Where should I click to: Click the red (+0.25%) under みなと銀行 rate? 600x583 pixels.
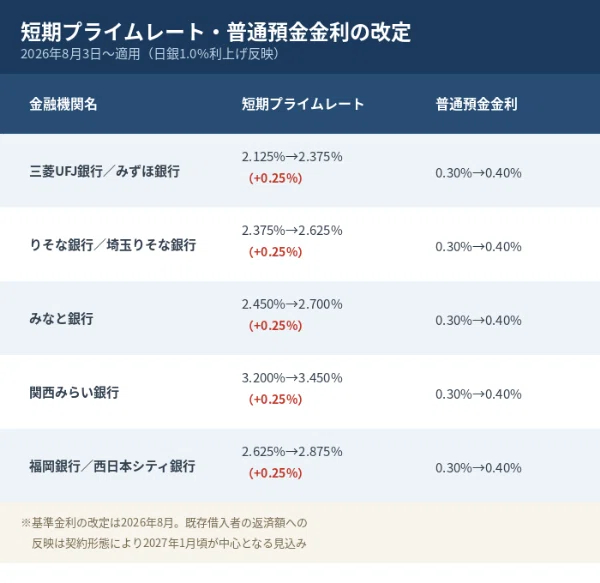(x=276, y=326)
